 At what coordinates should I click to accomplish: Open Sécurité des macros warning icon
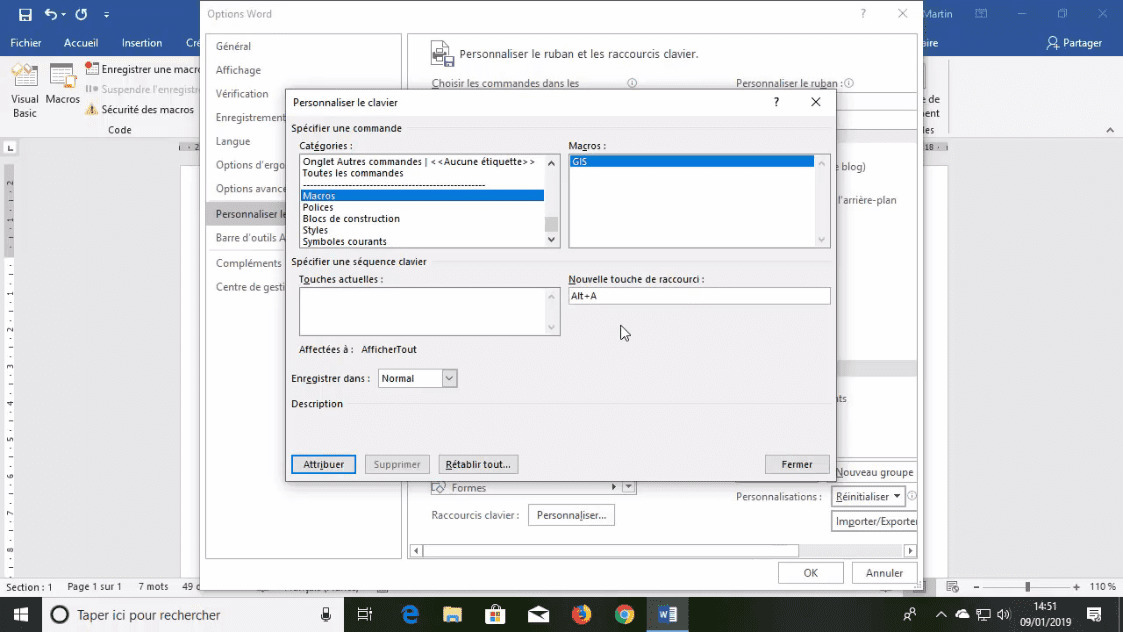(x=91, y=110)
